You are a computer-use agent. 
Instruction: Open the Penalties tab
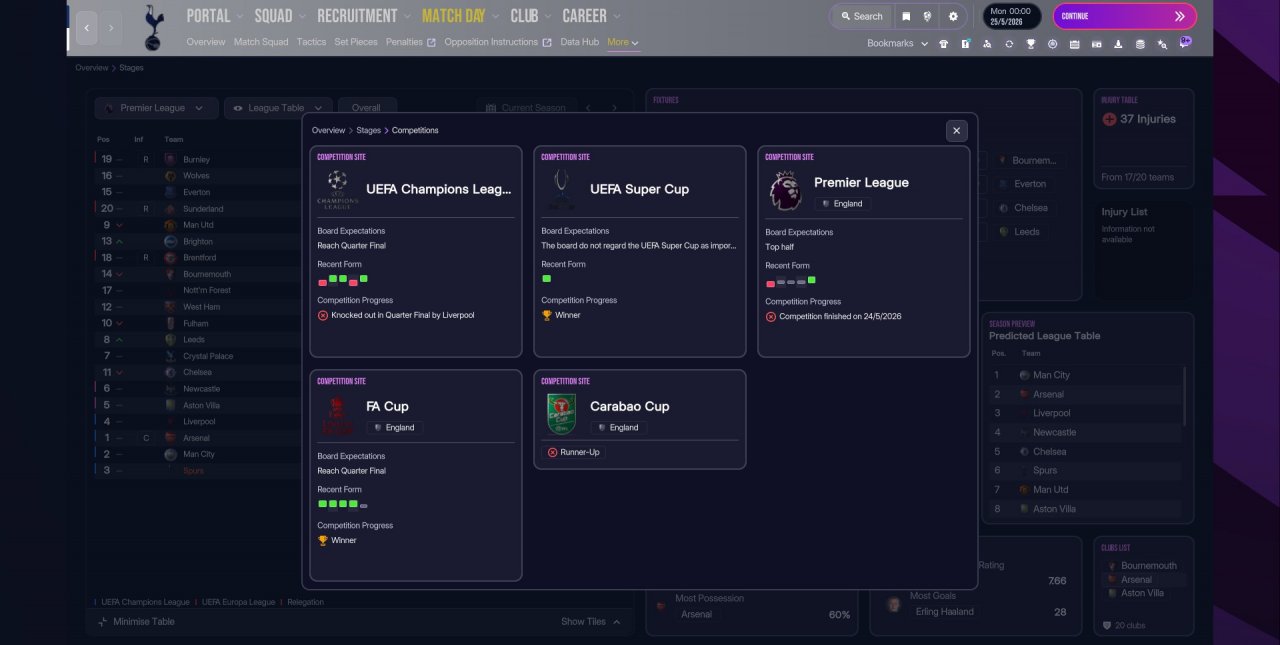coord(411,42)
